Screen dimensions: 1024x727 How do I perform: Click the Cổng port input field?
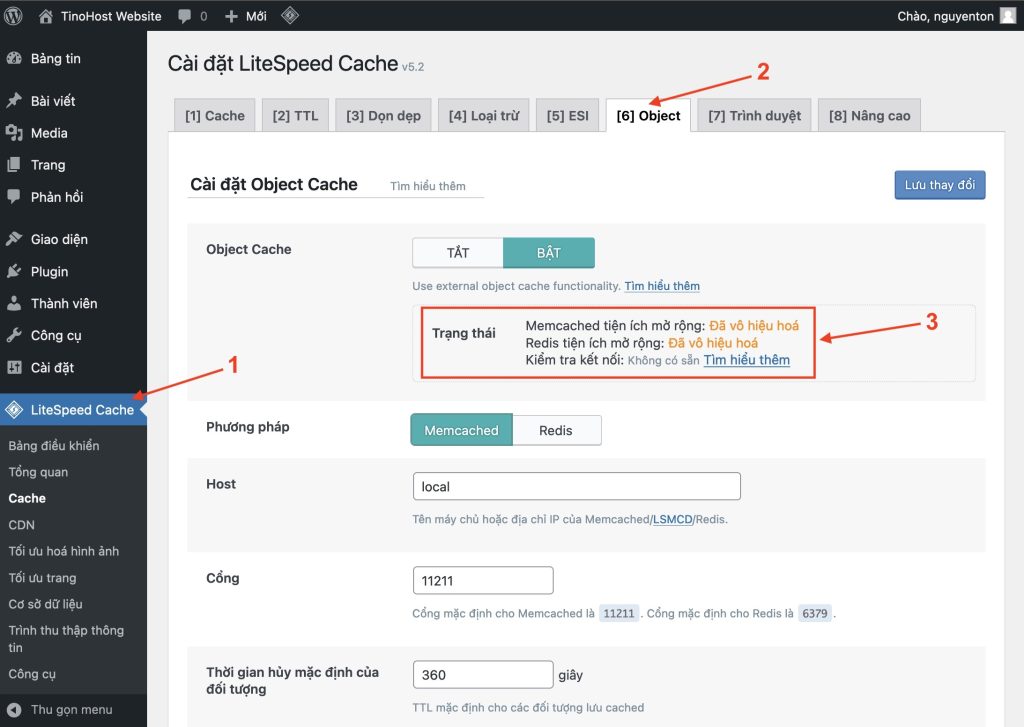[x=483, y=581]
